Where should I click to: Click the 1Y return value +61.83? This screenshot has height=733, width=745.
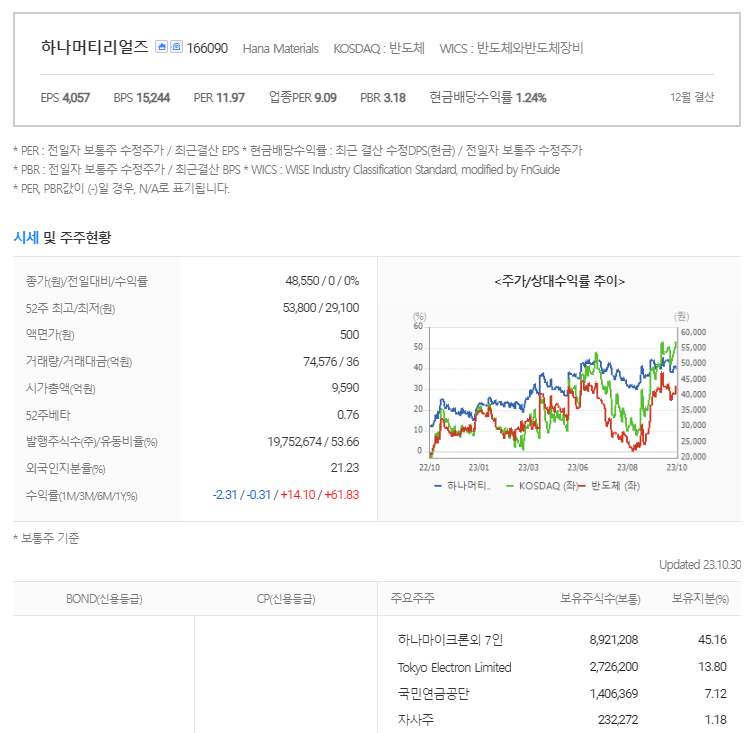[342, 495]
